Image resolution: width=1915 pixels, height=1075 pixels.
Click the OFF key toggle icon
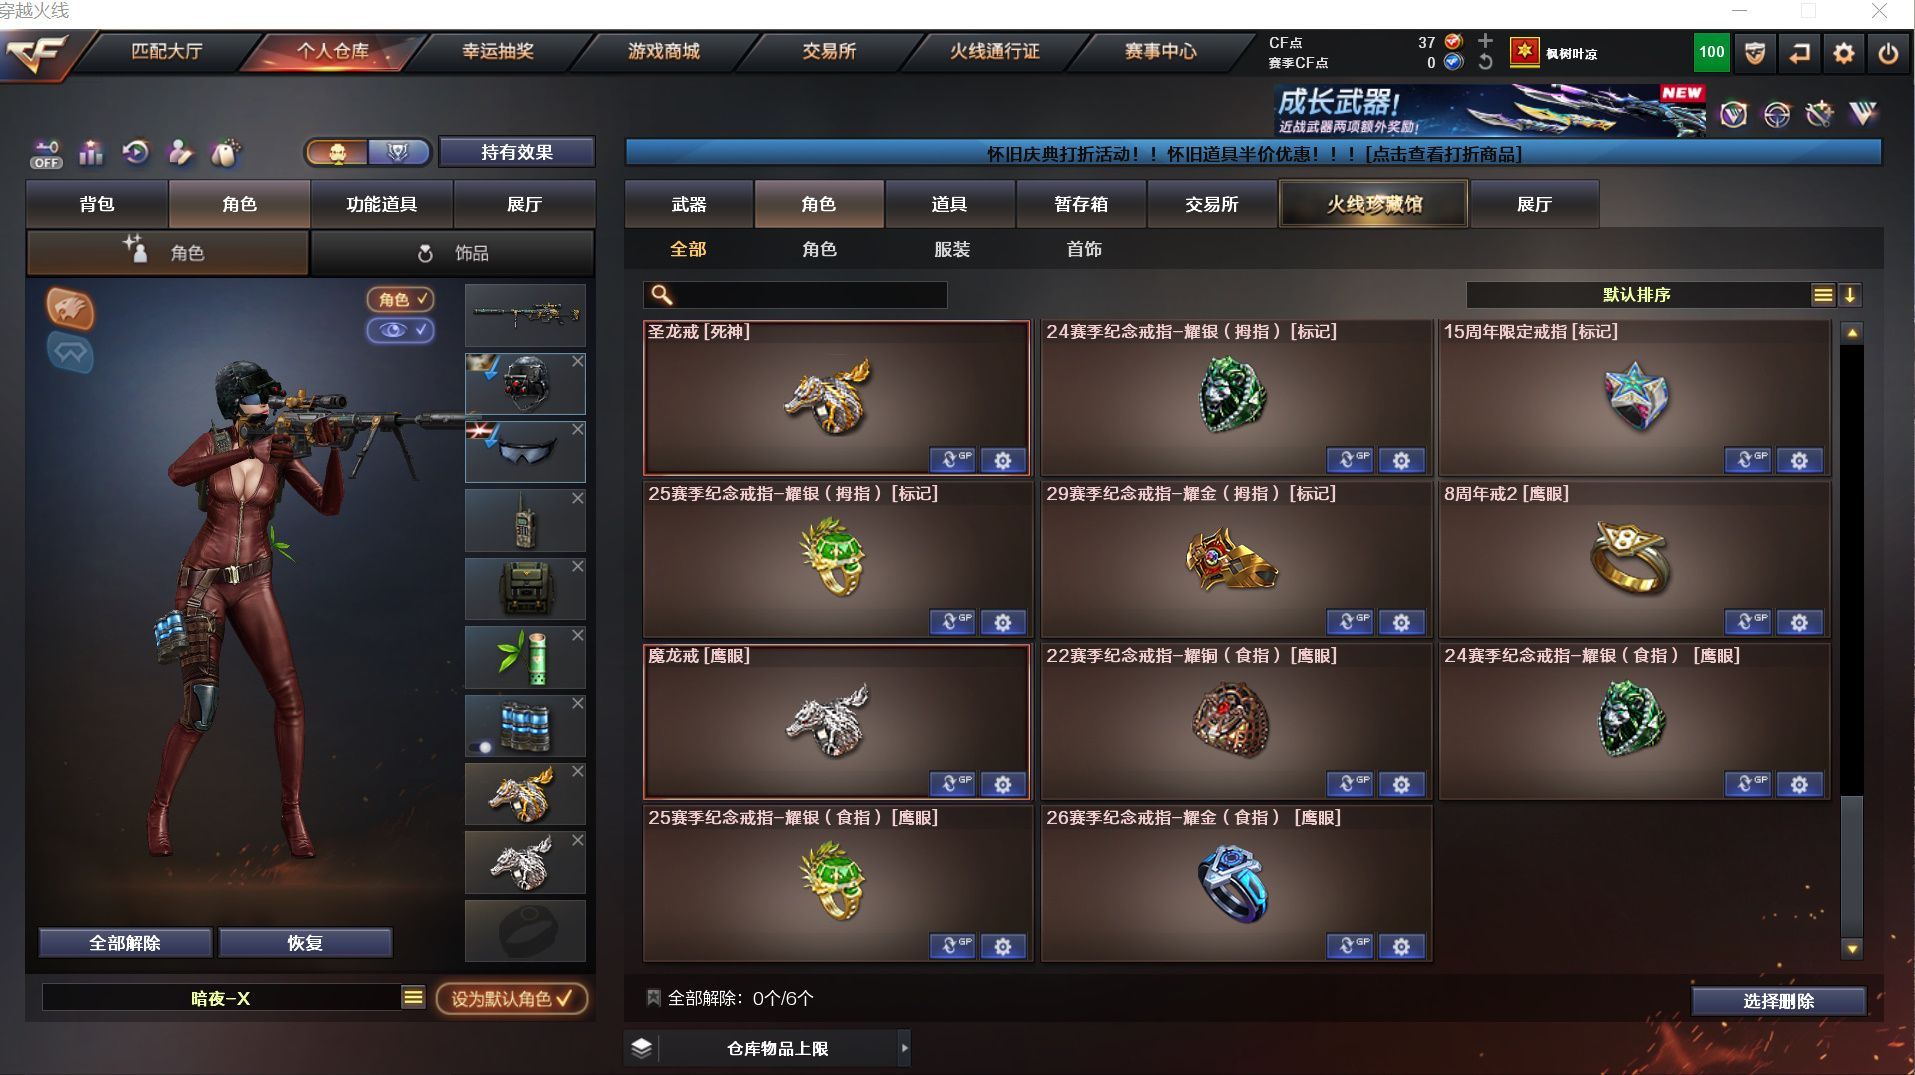[x=46, y=153]
